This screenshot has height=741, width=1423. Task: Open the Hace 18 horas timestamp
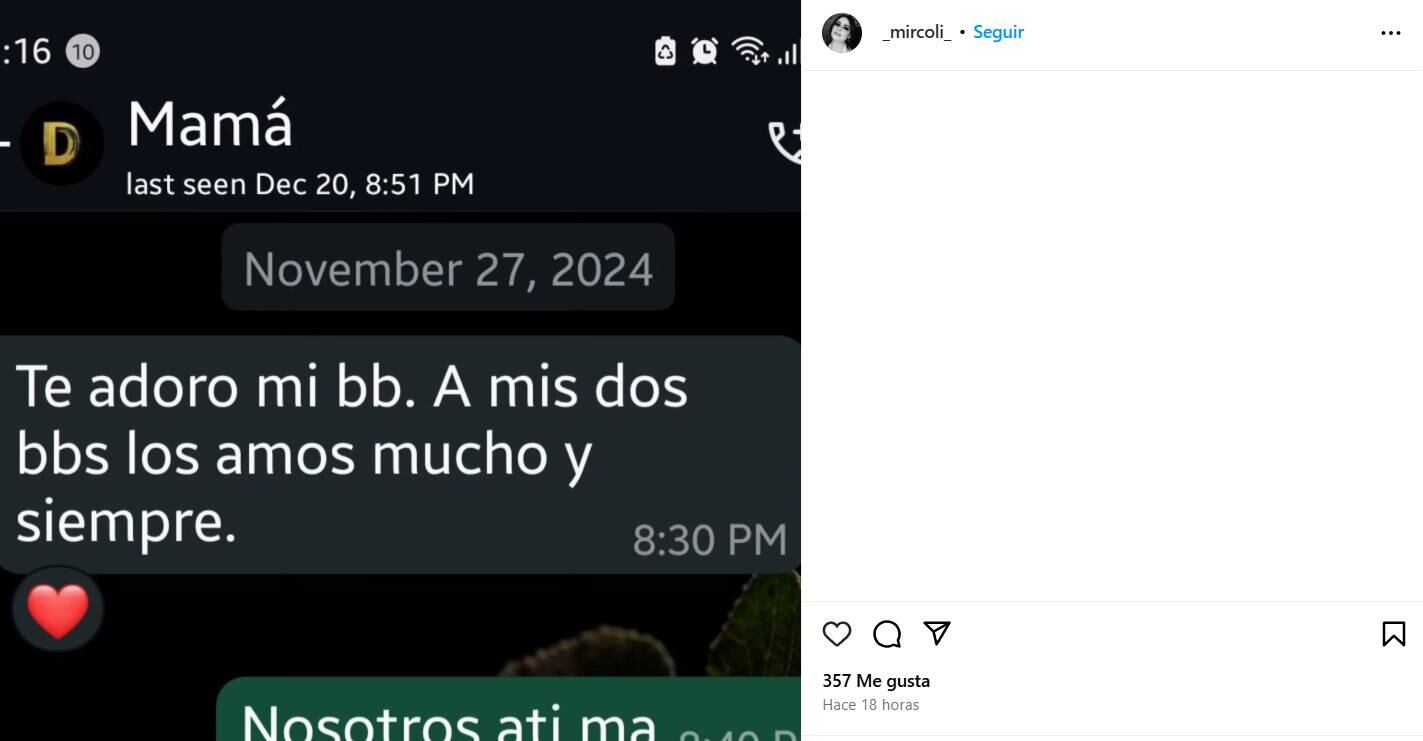870,705
